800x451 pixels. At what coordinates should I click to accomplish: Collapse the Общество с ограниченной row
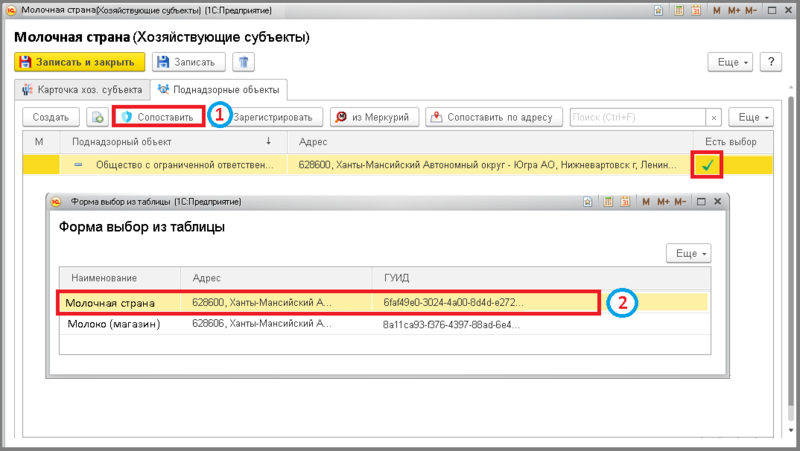tap(78, 165)
